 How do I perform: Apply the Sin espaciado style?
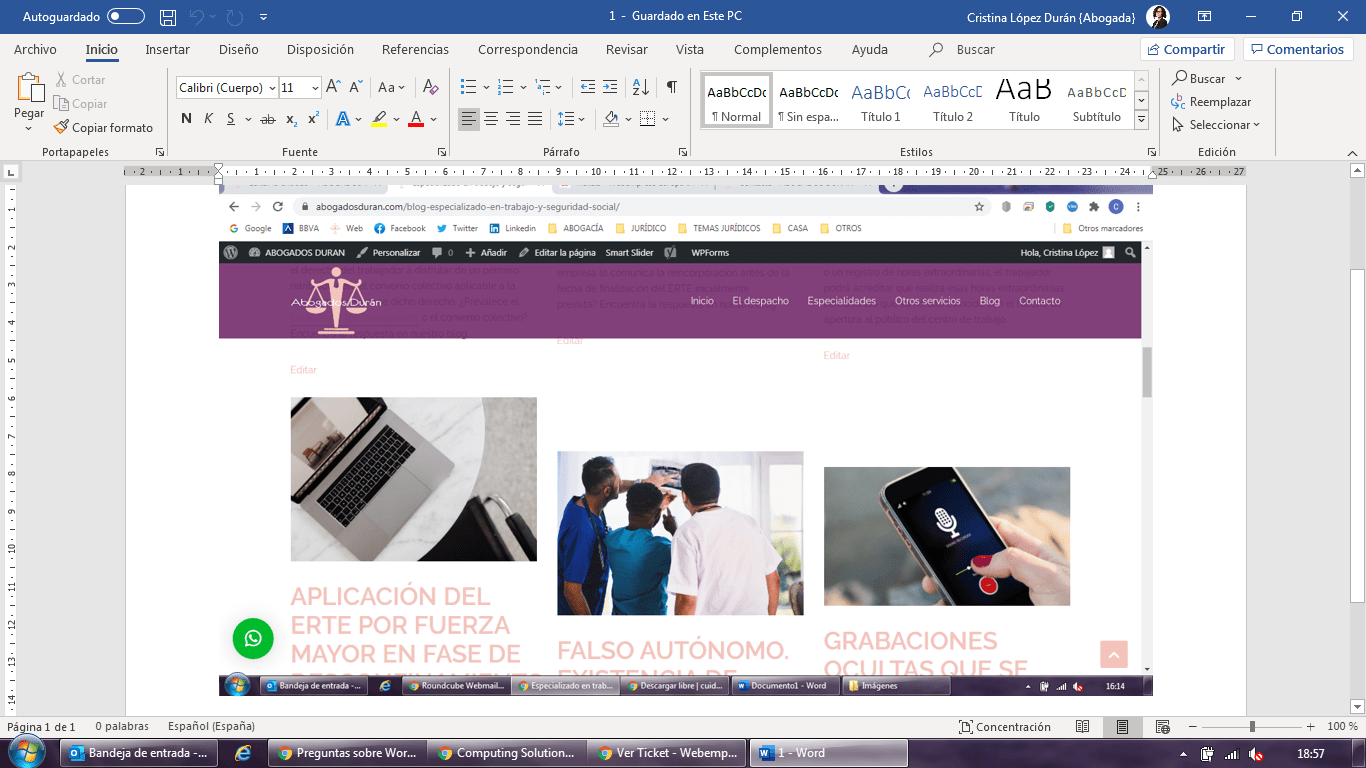[x=808, y=101]
